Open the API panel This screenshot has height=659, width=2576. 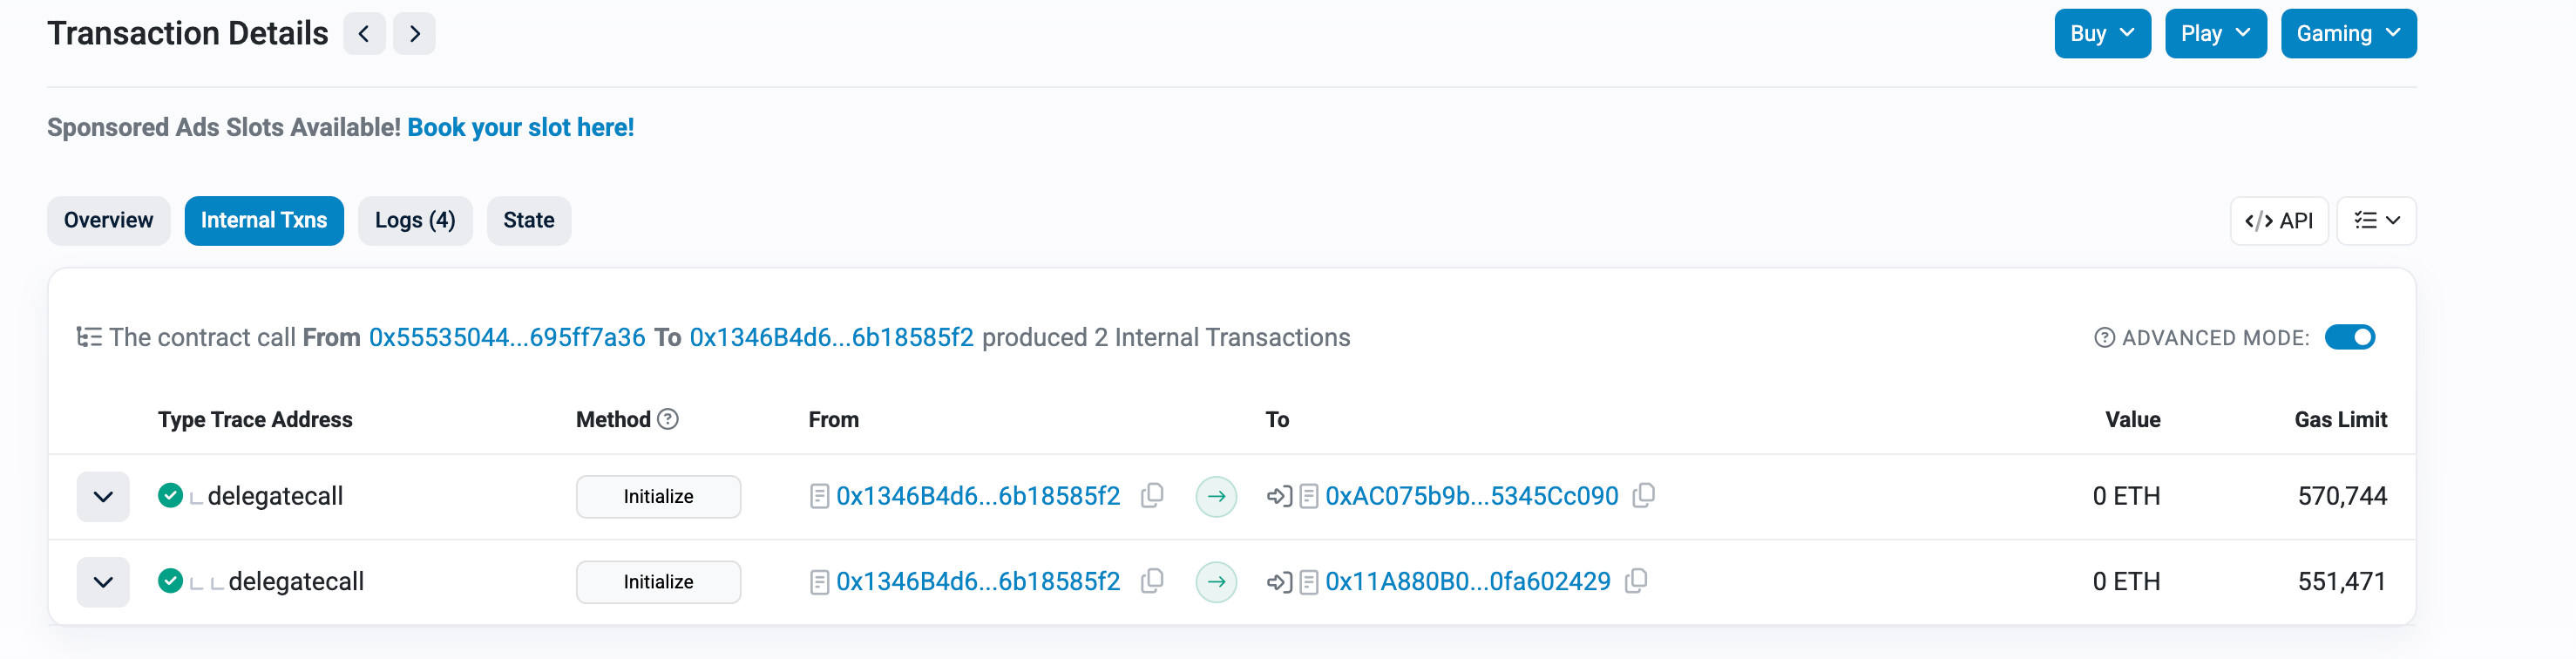(2279, 220)
